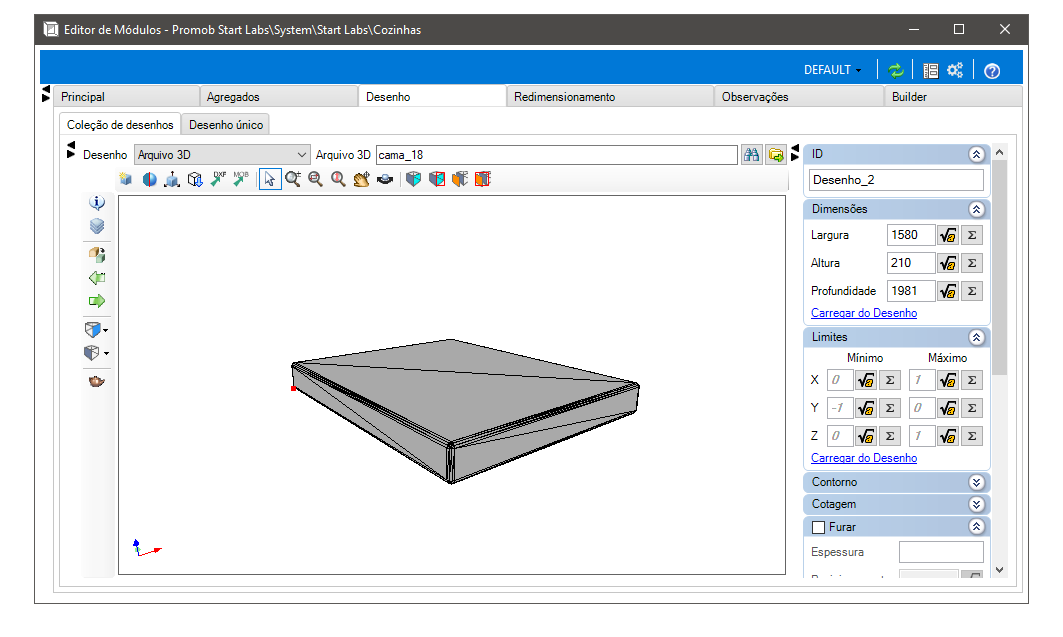Viewport: 1063px width, 637px height.
Task: Switch to the Principal tab
Action: 126,97
